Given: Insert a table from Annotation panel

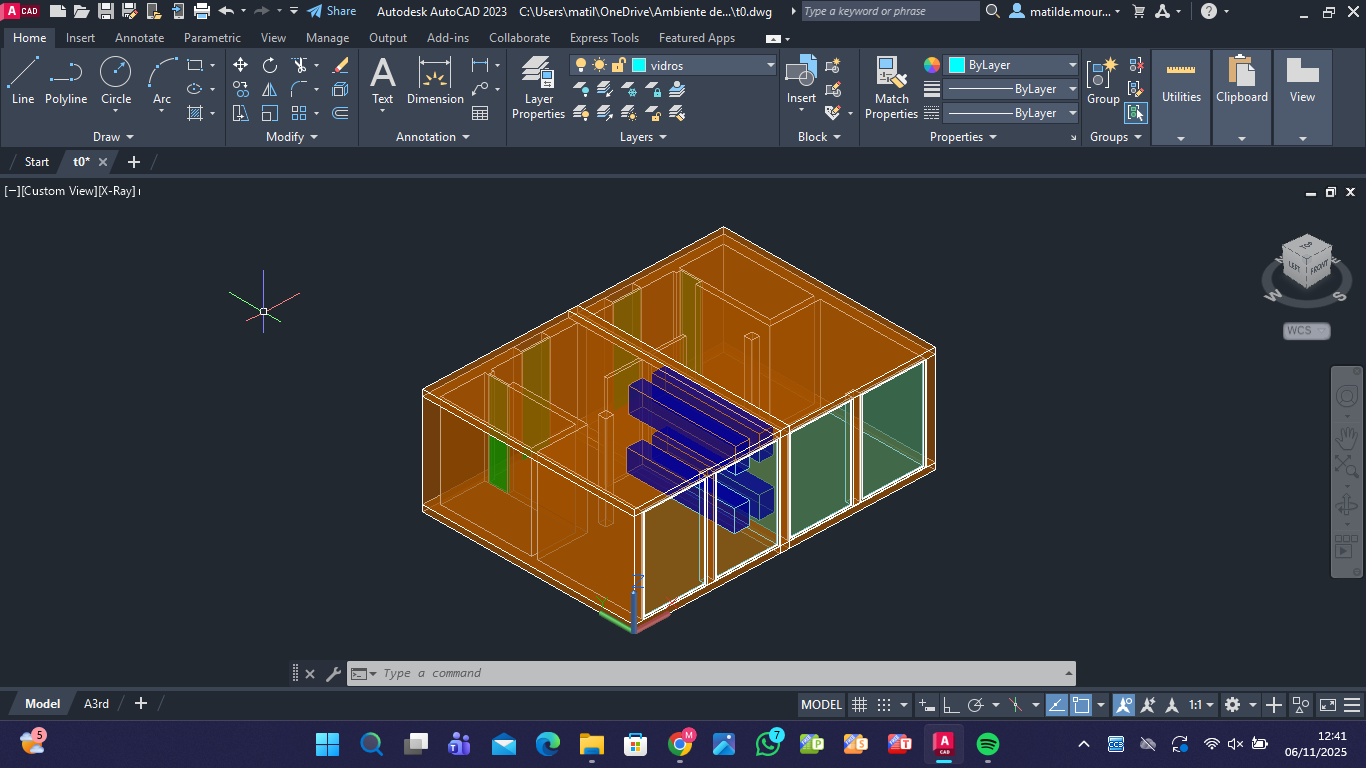Looking at the screenshot, I should pyautogui.click(x=480, y=113).
